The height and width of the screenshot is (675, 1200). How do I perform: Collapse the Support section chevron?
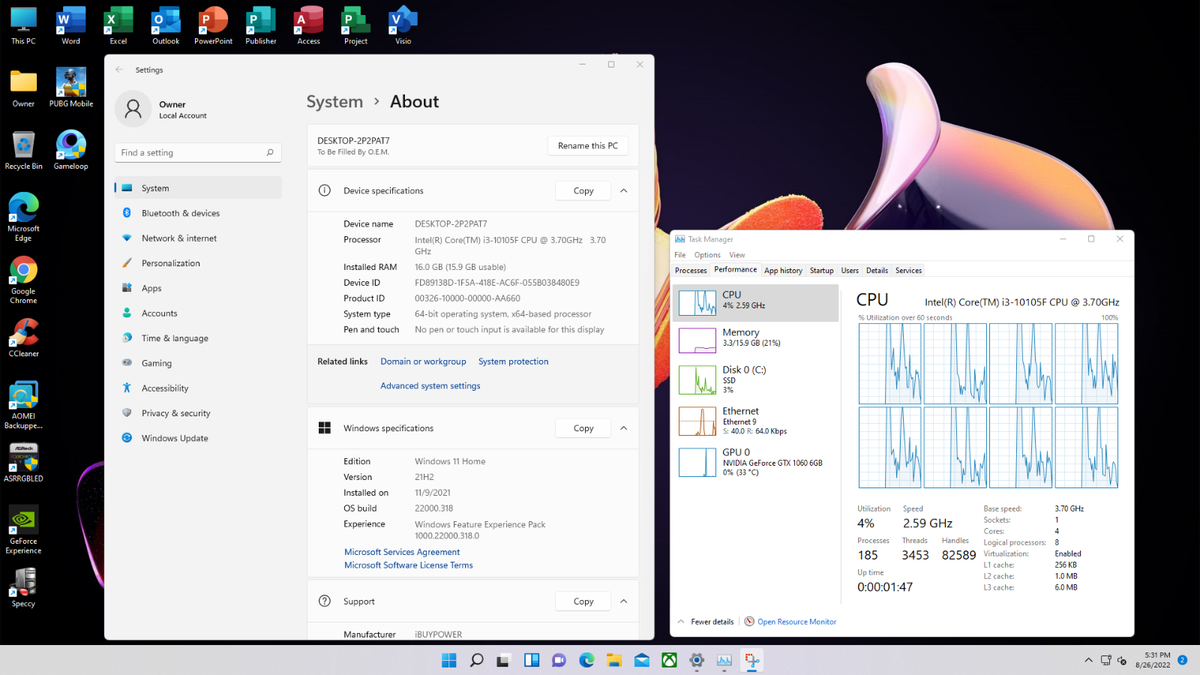coord(623,601)
